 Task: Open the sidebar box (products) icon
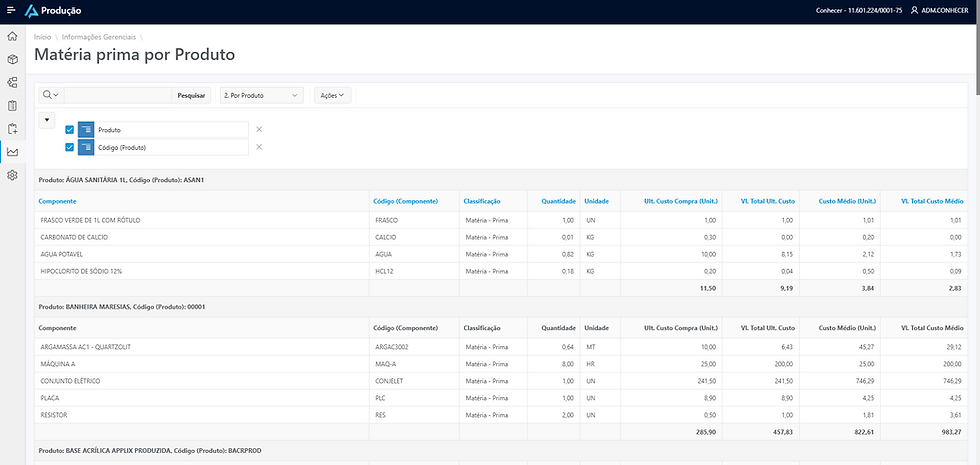coord(12,59)
